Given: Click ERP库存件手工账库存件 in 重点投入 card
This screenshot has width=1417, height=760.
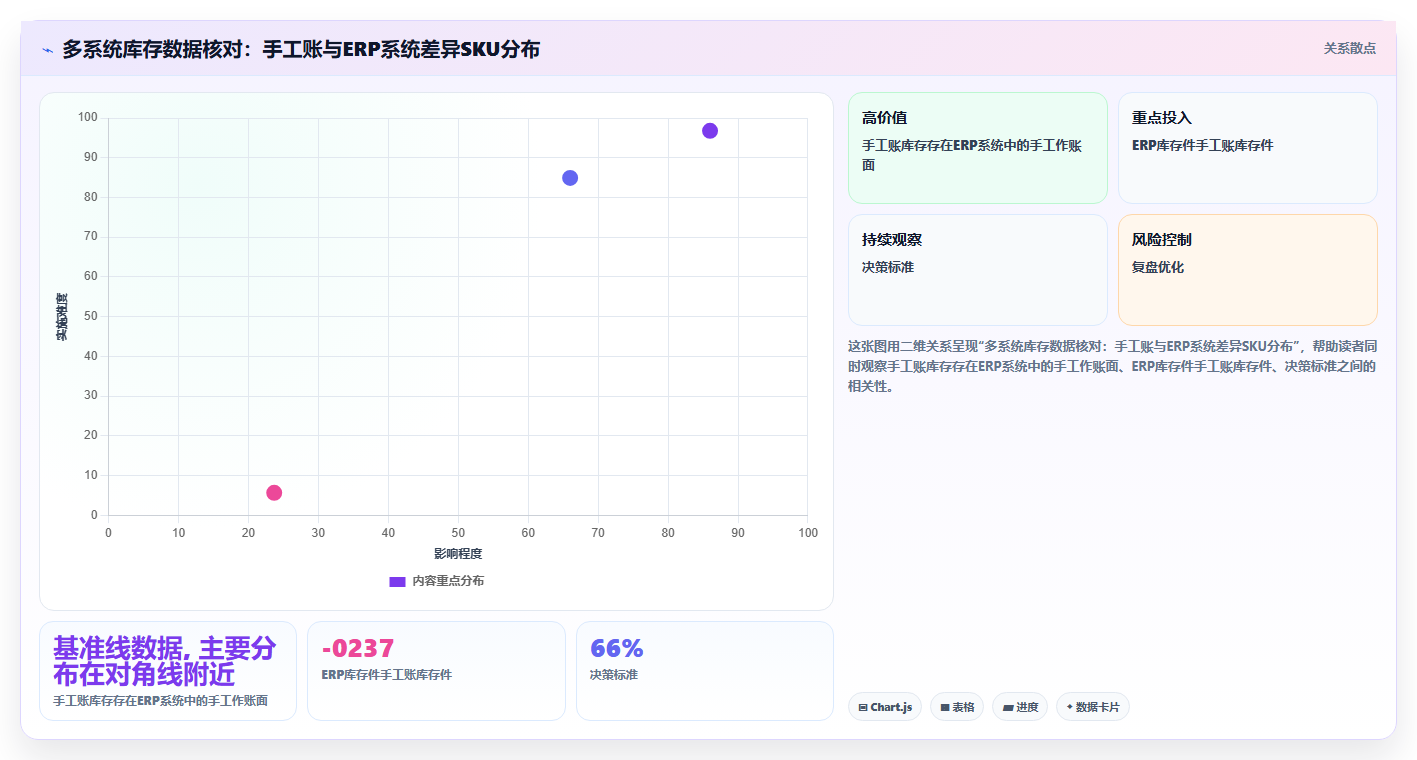Looking at the screenshot, I should [1203, 146].
